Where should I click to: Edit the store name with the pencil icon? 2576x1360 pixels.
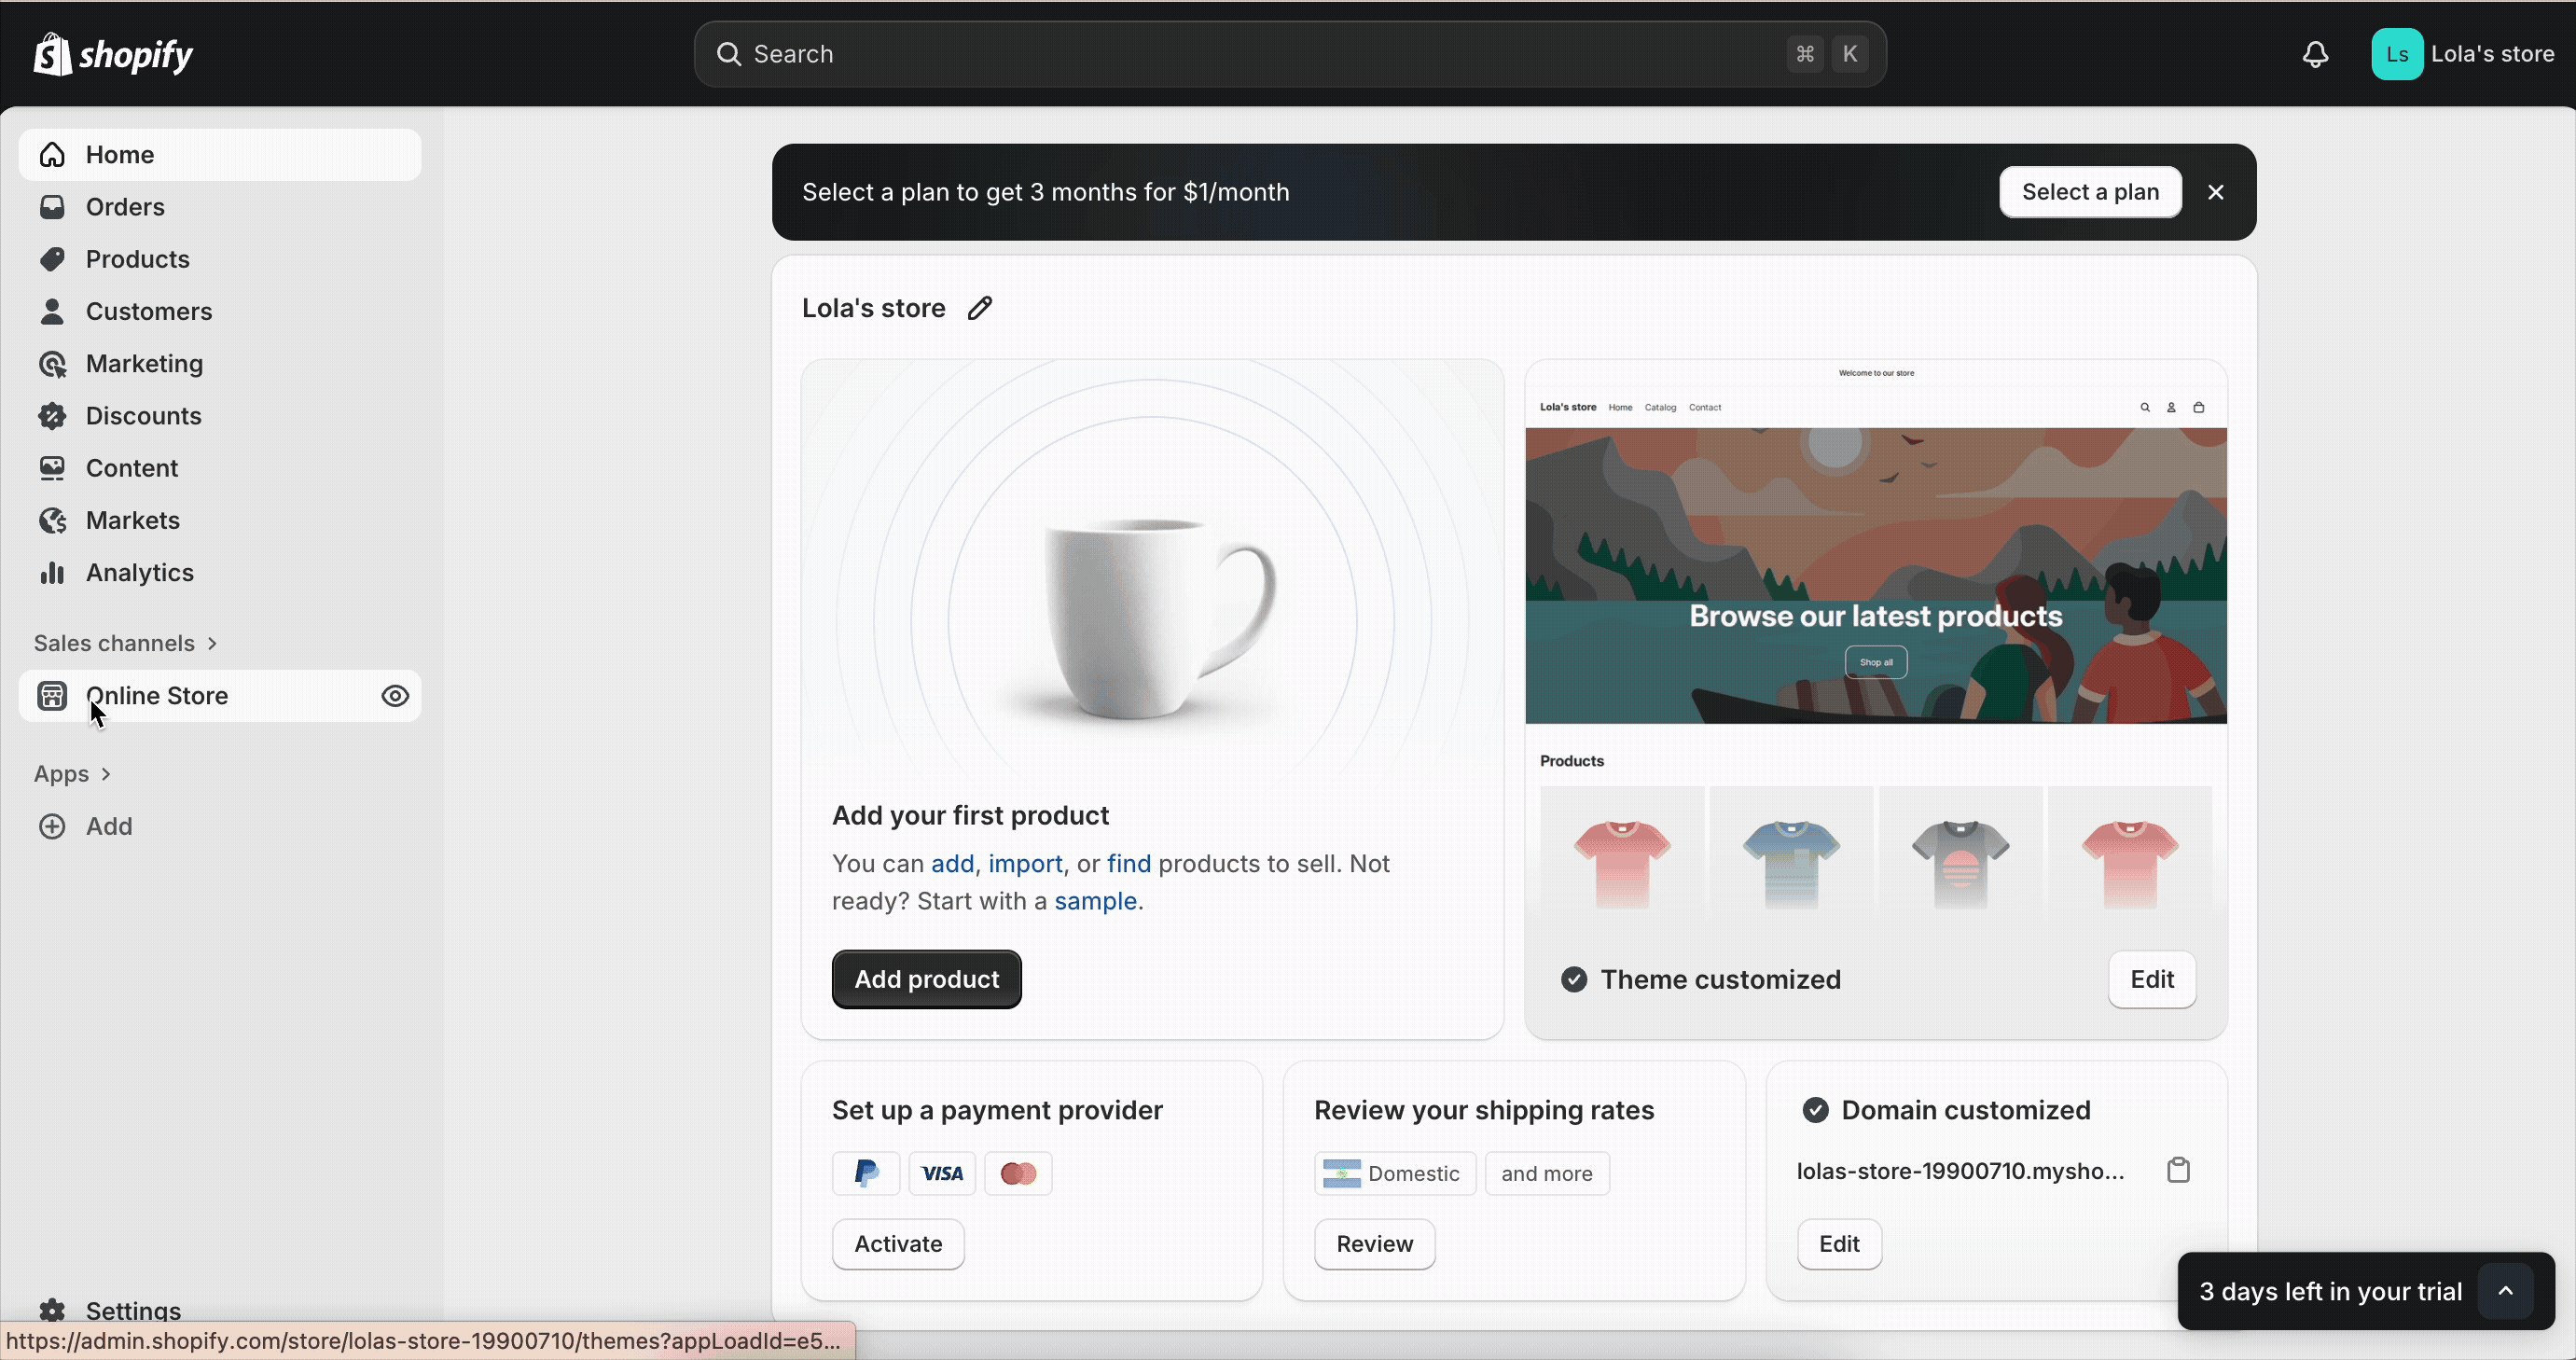click(x=979, y=308)
